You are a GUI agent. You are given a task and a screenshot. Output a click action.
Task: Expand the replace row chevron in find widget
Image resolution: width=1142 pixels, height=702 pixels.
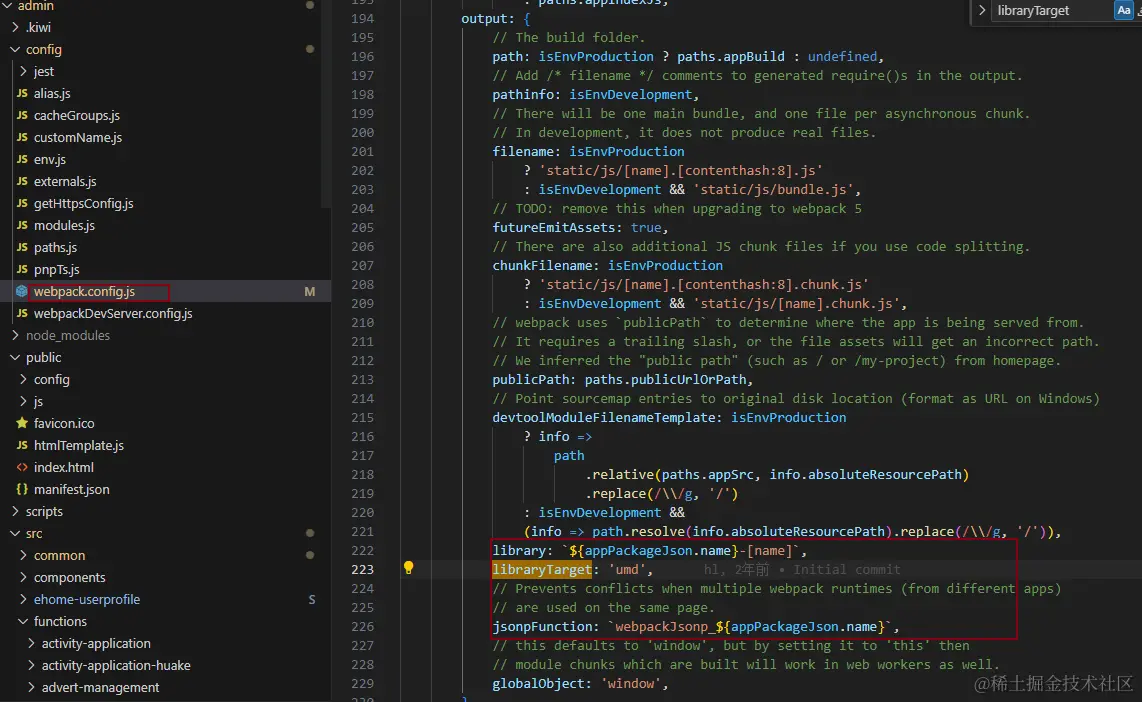[x=982, y=10]
